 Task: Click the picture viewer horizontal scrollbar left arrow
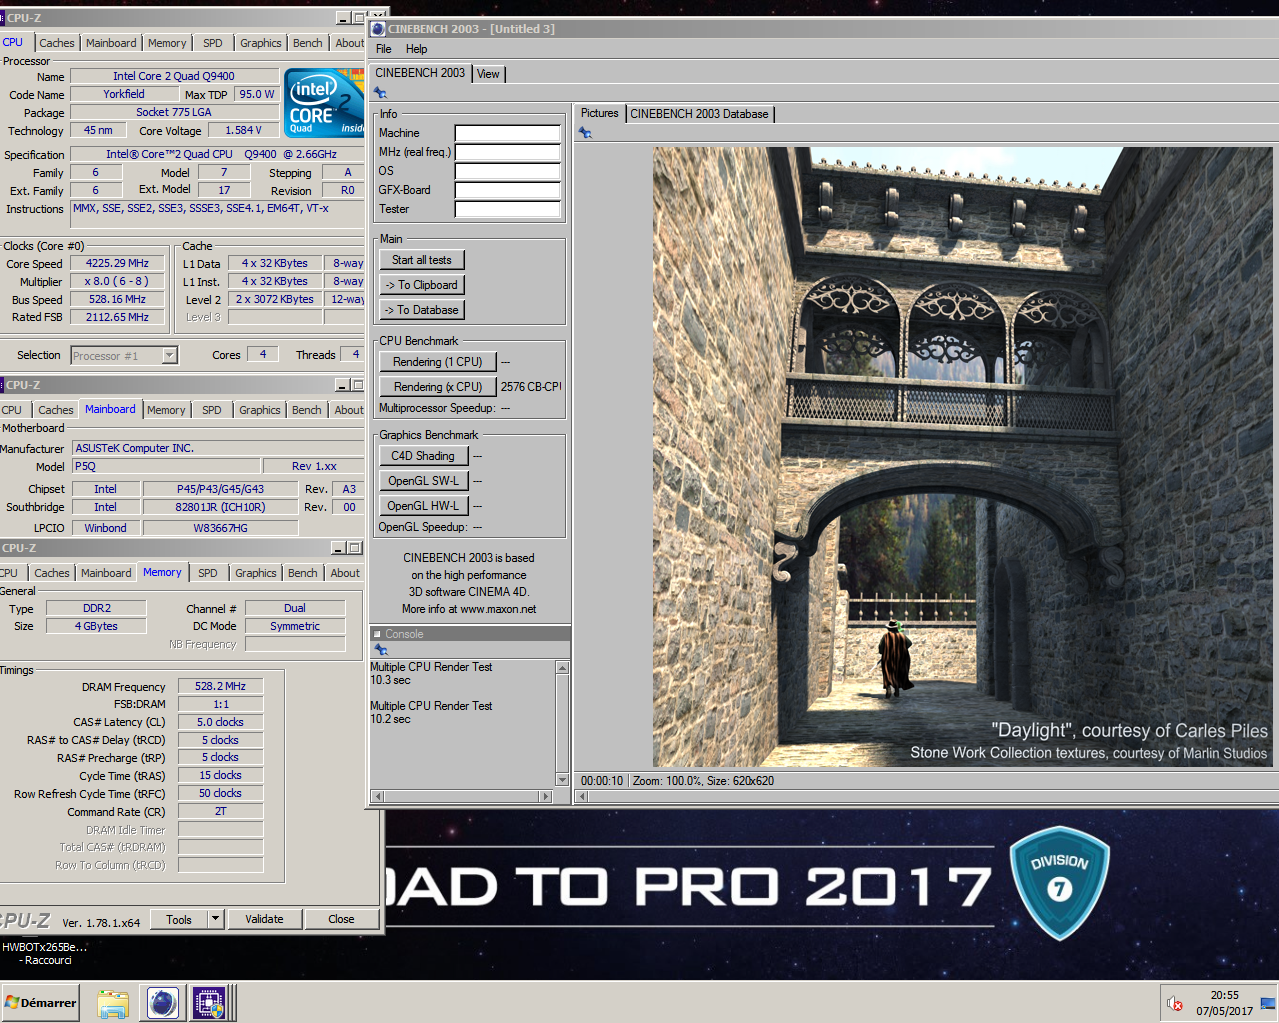[x=582, y=797]
